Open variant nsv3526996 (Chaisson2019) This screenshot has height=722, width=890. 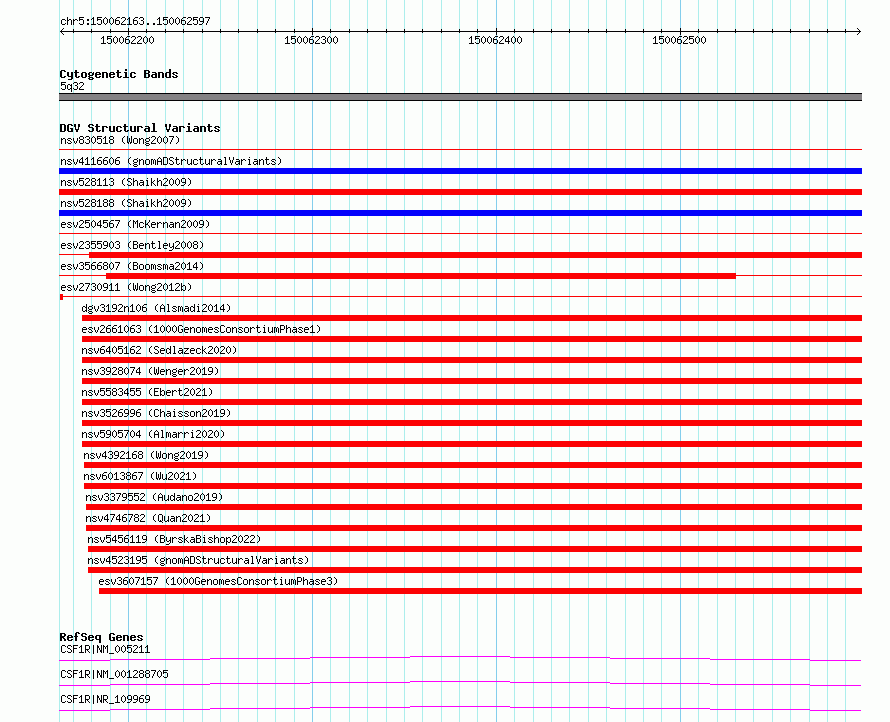coord(156,413)
